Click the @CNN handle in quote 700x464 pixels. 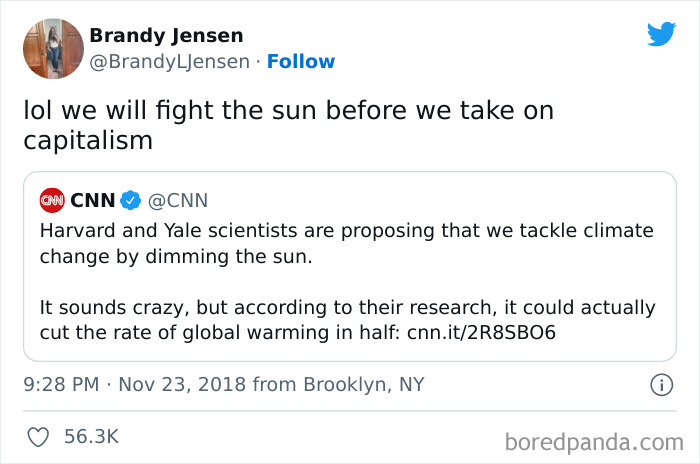[x=178, y=201]
